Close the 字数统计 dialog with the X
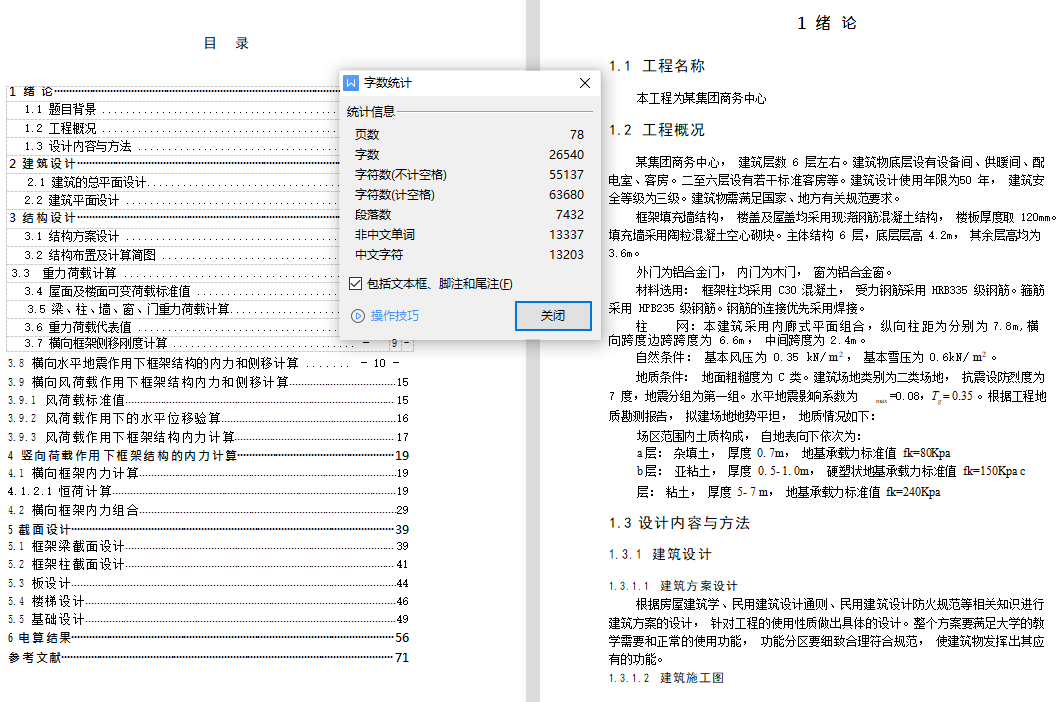The image size is (1056, 702). coord(585,83)
